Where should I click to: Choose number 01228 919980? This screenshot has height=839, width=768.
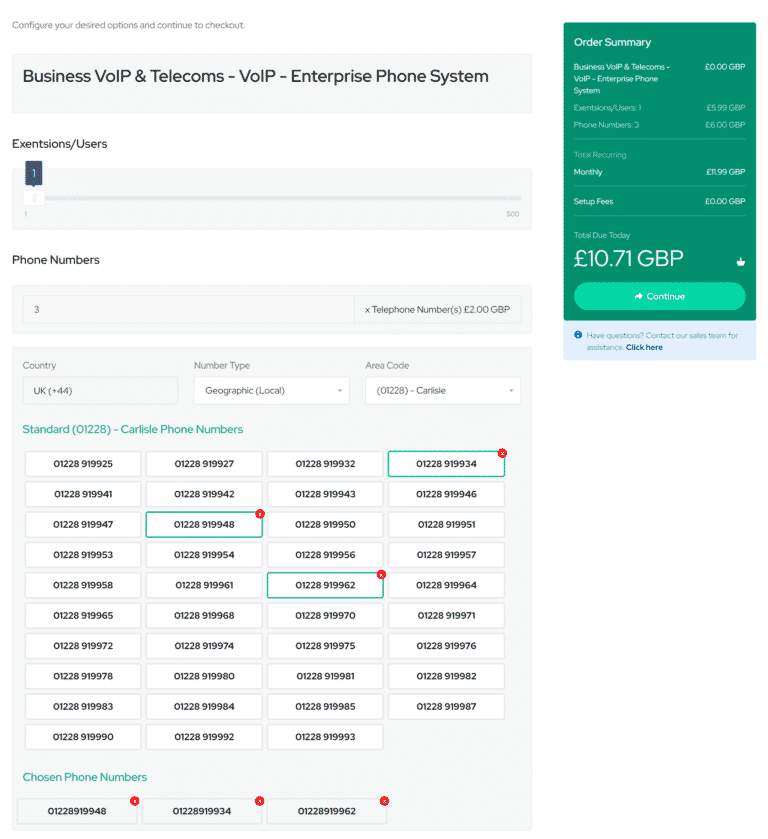[204, 676]
